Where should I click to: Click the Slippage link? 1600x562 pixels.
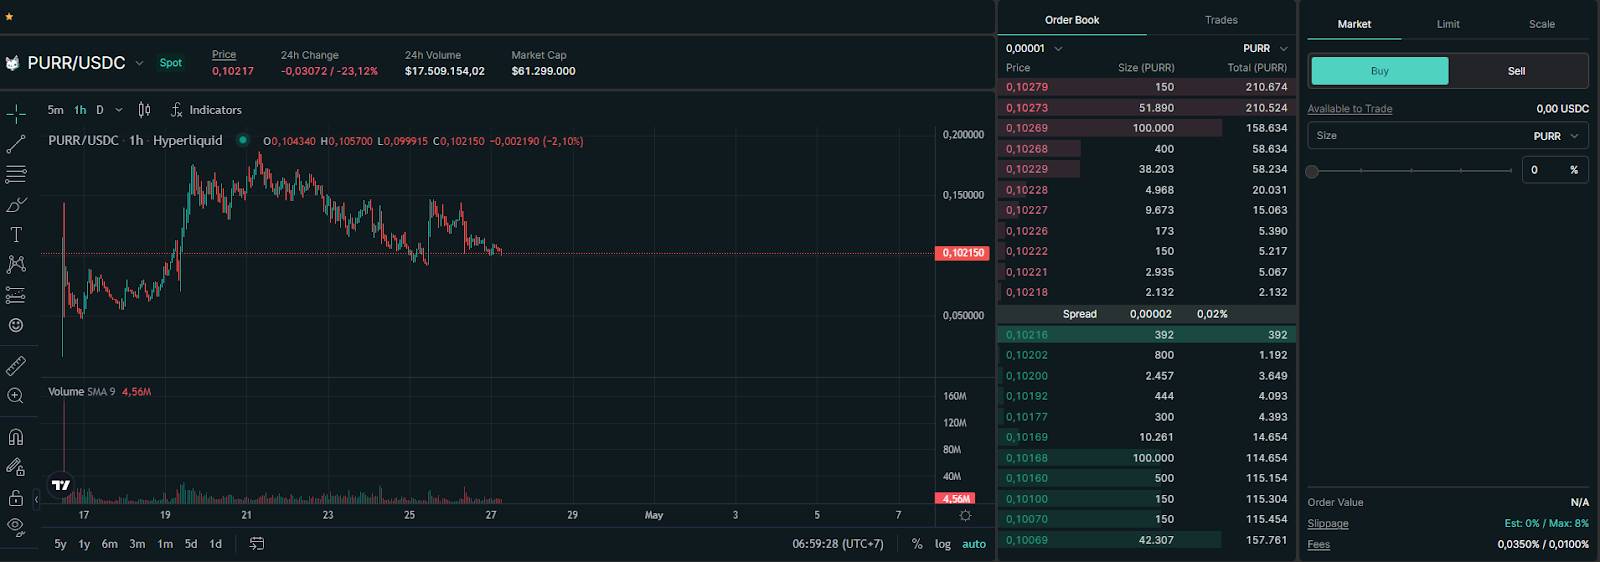1328,524
